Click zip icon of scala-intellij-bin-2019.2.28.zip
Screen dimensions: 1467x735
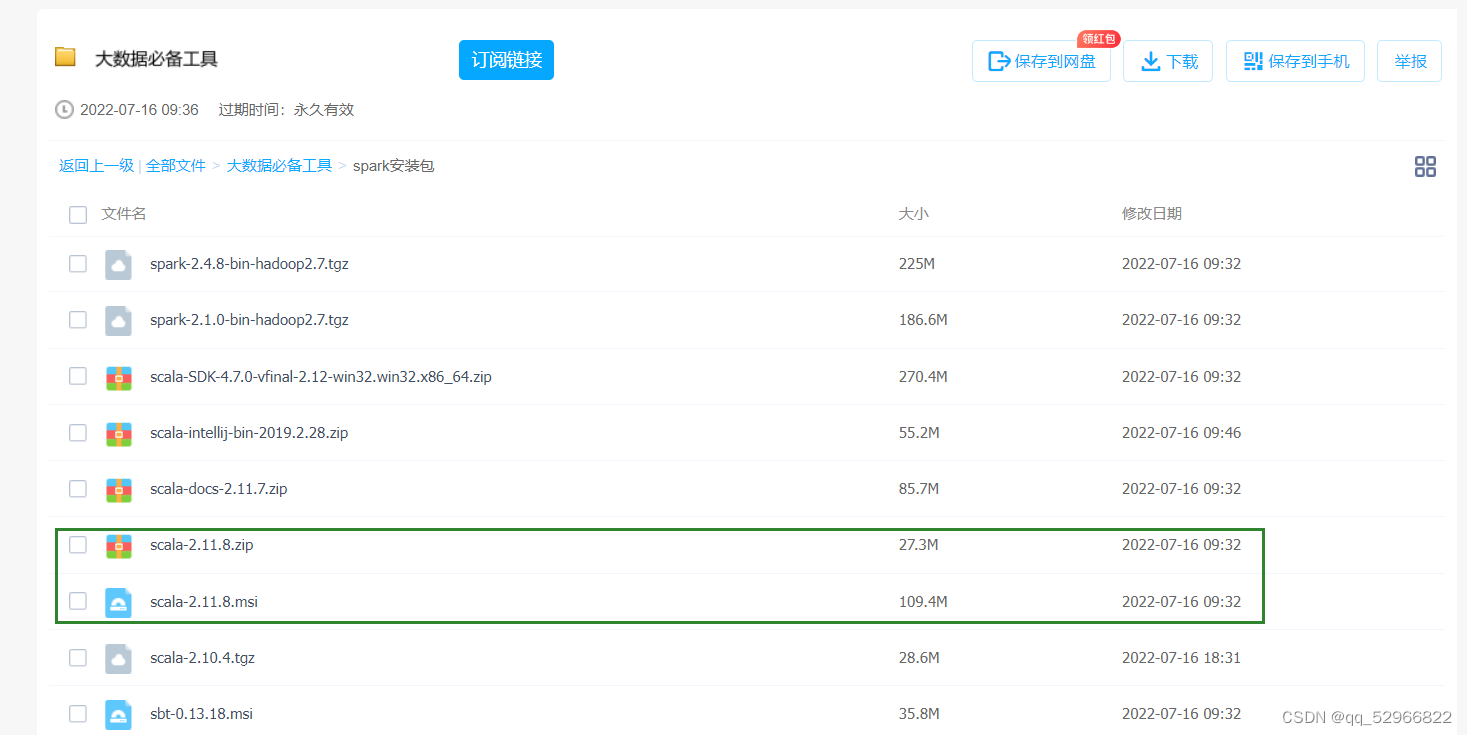(x=118, y=433)
